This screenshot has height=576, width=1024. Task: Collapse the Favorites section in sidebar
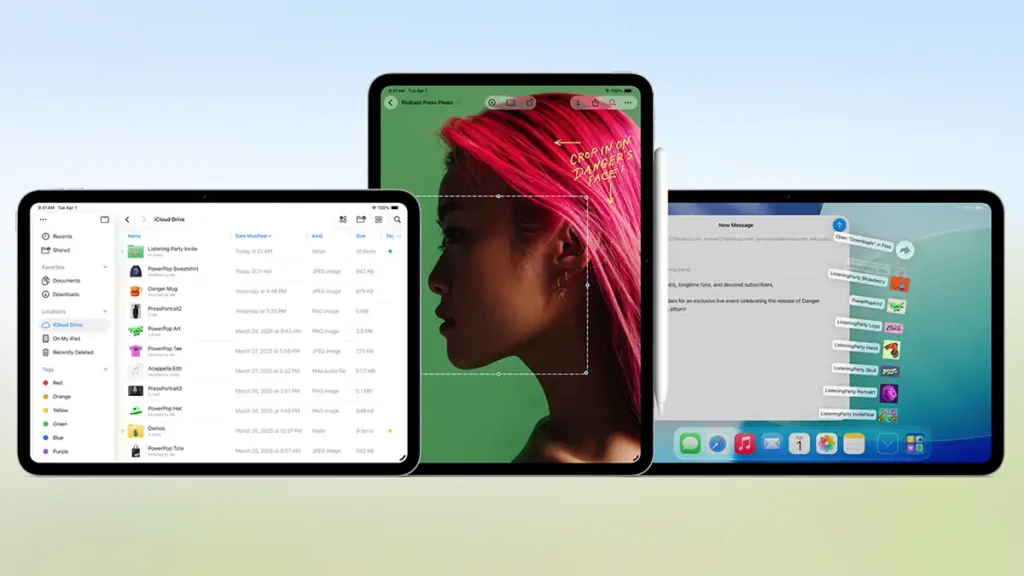(106, 267)
